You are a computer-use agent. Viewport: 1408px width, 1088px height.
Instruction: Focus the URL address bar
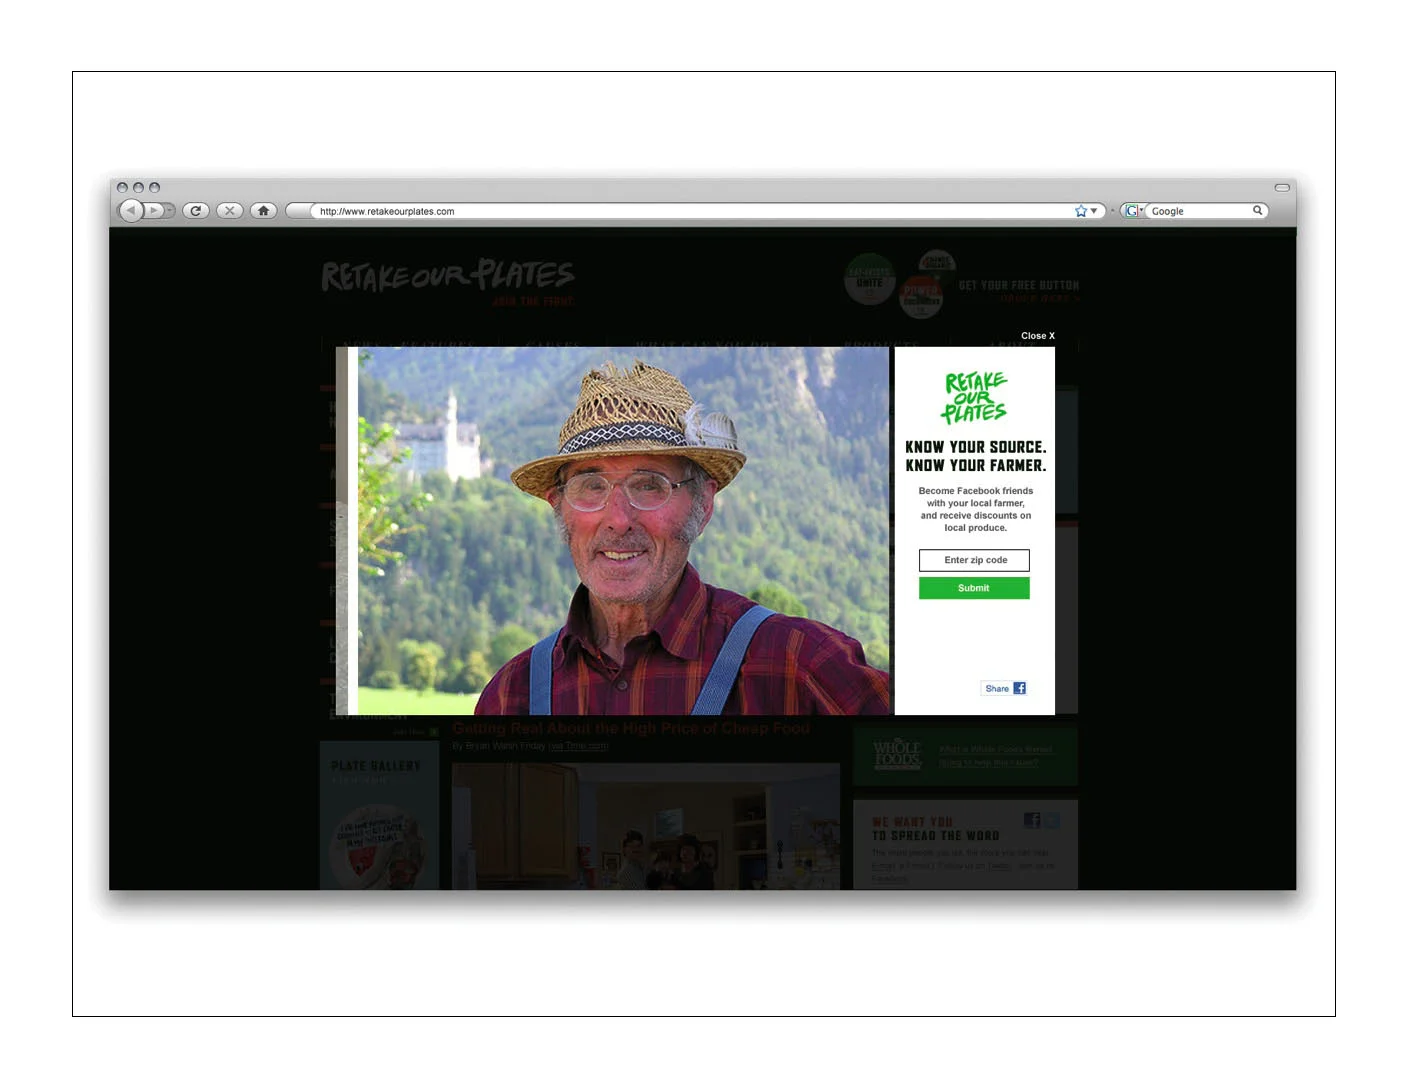tap(695, 211)
